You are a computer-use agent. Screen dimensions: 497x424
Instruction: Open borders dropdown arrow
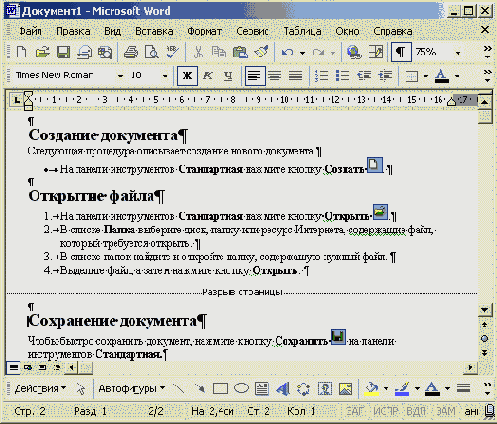426,76
